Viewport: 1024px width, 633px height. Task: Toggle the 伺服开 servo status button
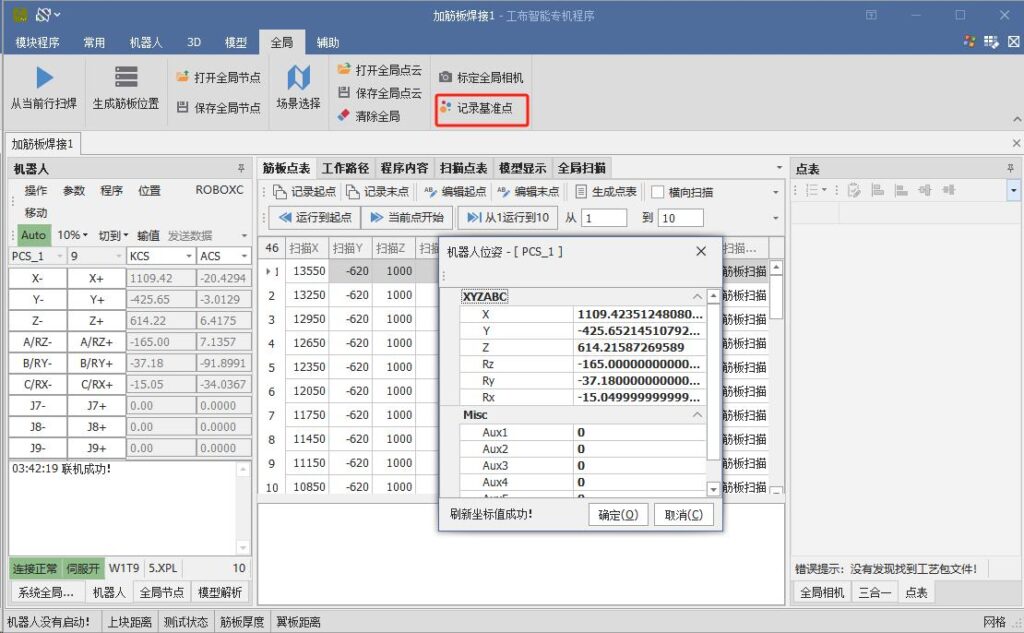pyautogui.click(x=83, y=567)
